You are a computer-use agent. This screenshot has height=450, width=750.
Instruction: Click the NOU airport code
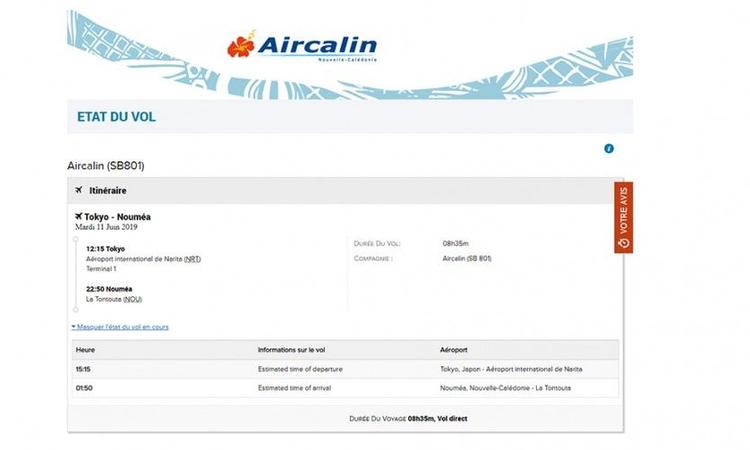click(x=132, y=299)
